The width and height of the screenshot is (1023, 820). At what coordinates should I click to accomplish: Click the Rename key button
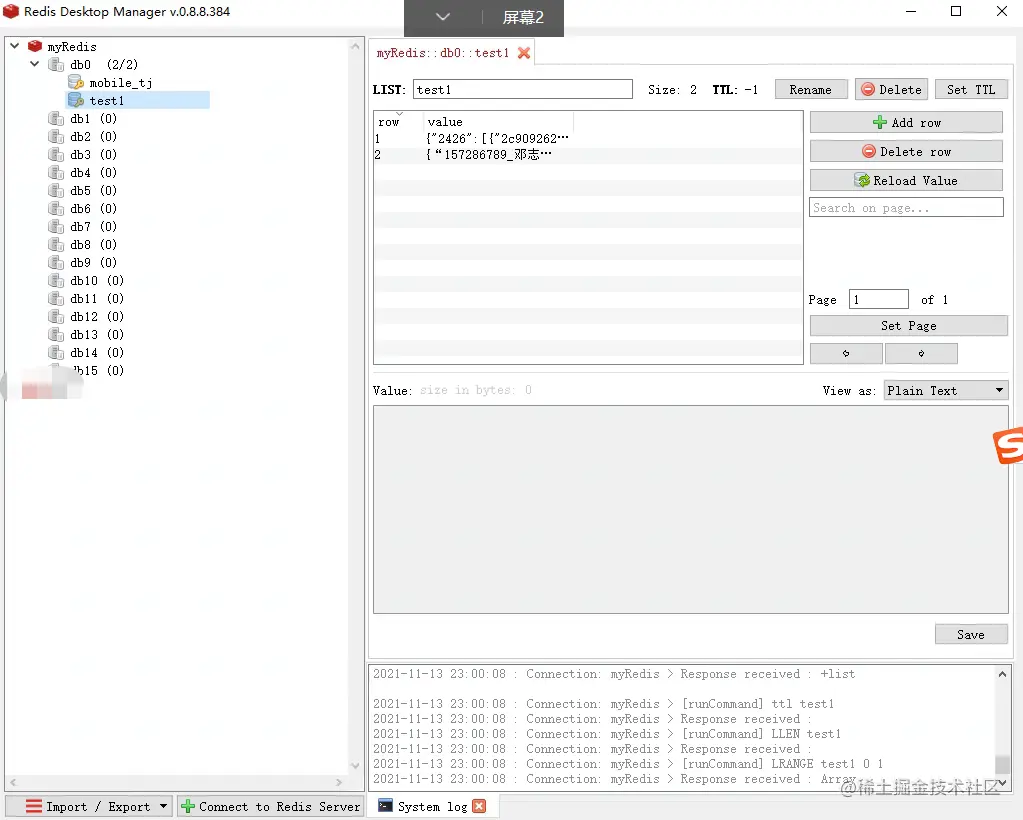(x=810, y=89)
